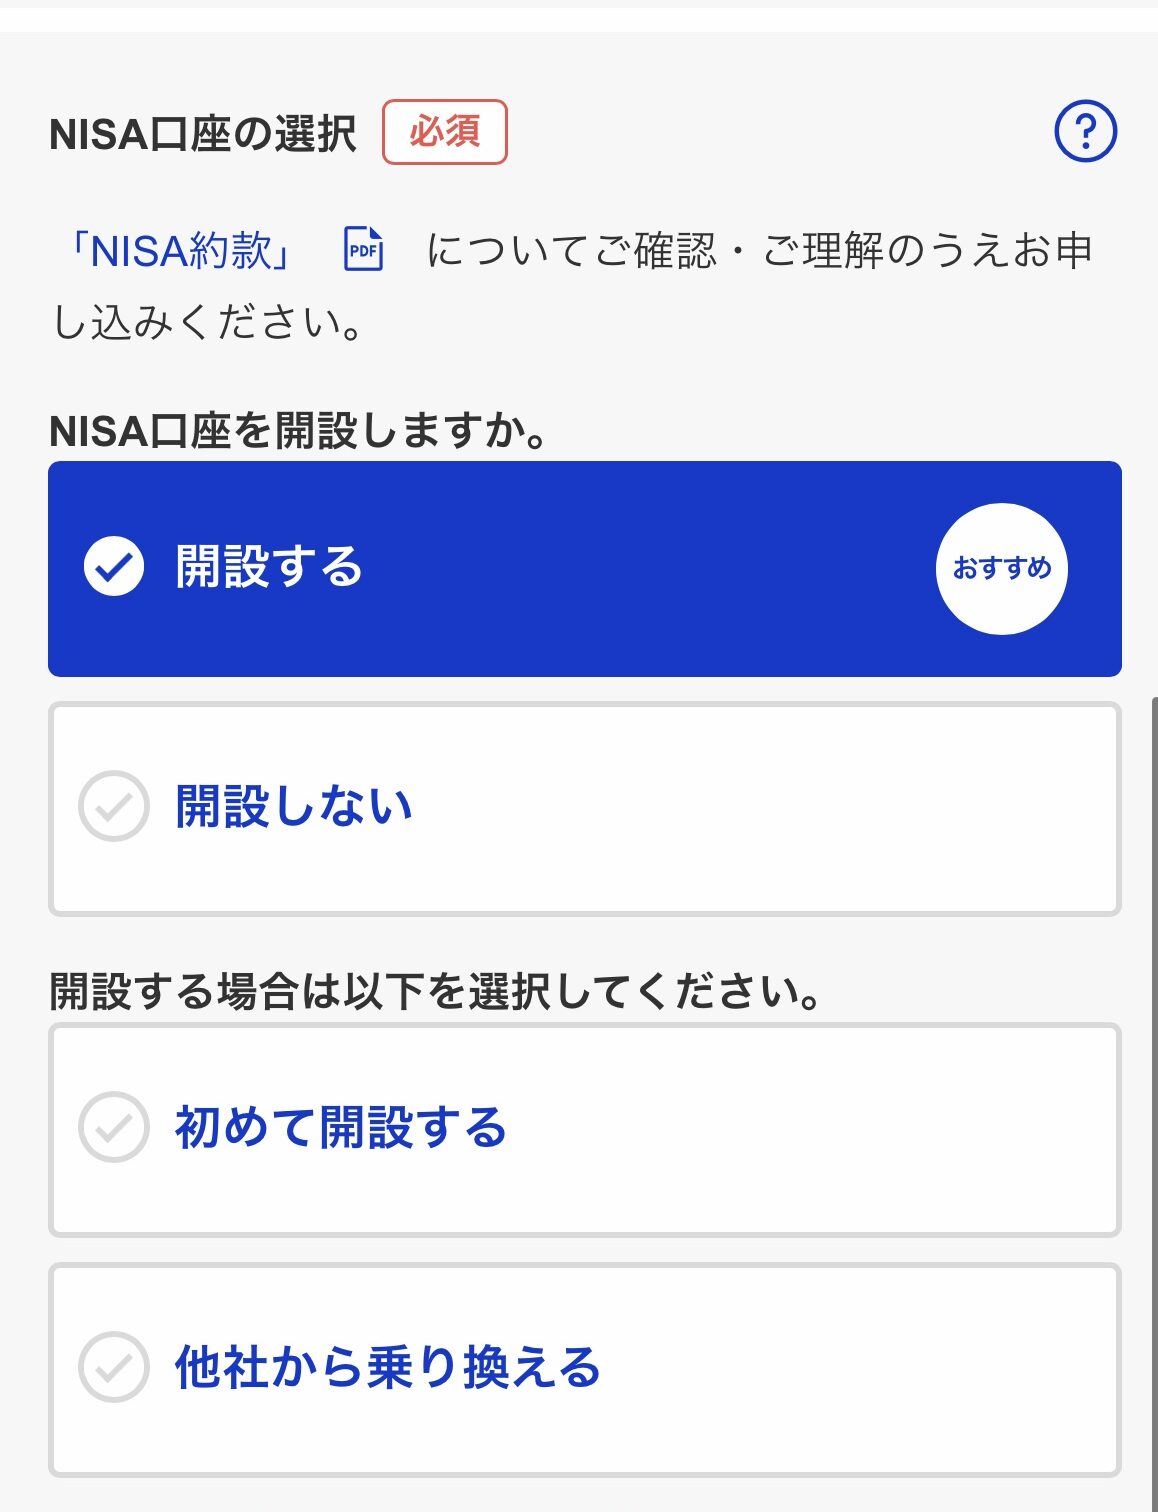1158x1512 pixels.
Task: Click the checked circle icon in 開設する
Action: pos(114,567)
